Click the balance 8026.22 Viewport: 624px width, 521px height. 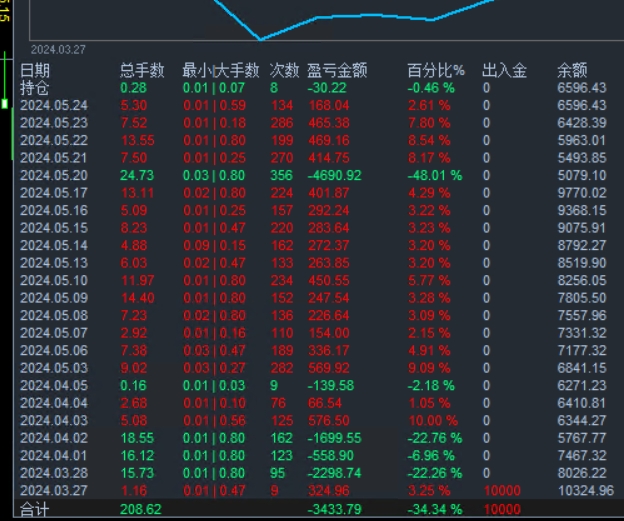coord(582,473)
